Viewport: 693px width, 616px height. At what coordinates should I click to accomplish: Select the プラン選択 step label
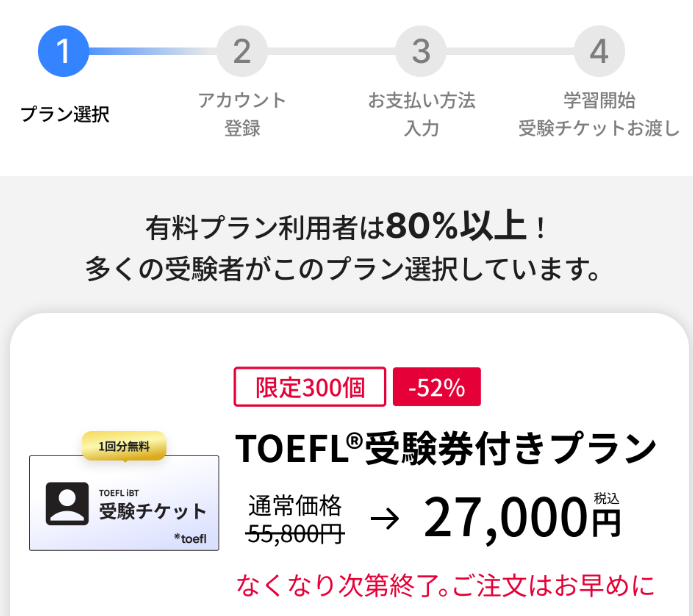click(64, 113)
